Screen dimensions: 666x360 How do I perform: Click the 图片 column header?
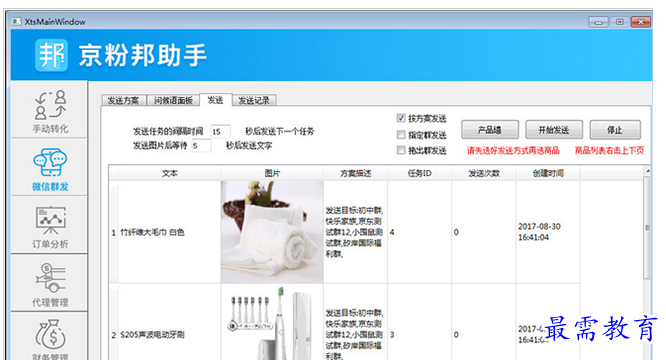coord(272,173)
